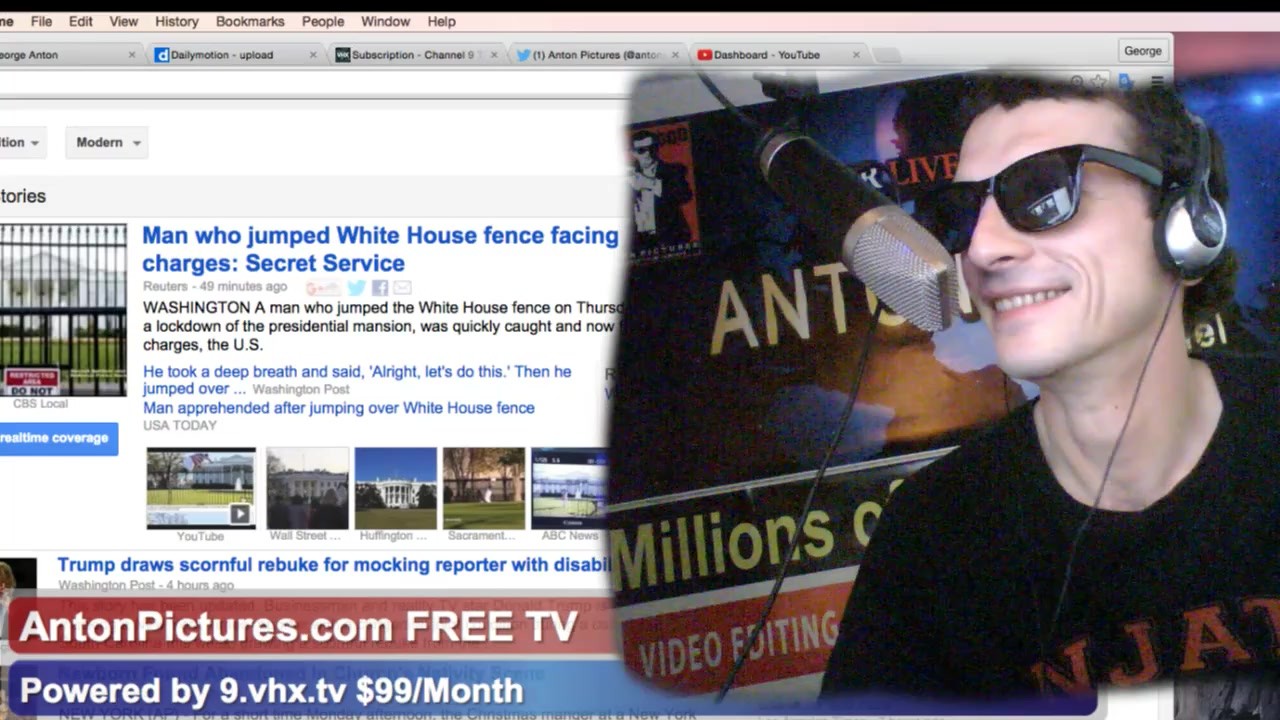Click the blue realtime coverage button
This screenshot has height=720, width=1280.
[56, 438]
